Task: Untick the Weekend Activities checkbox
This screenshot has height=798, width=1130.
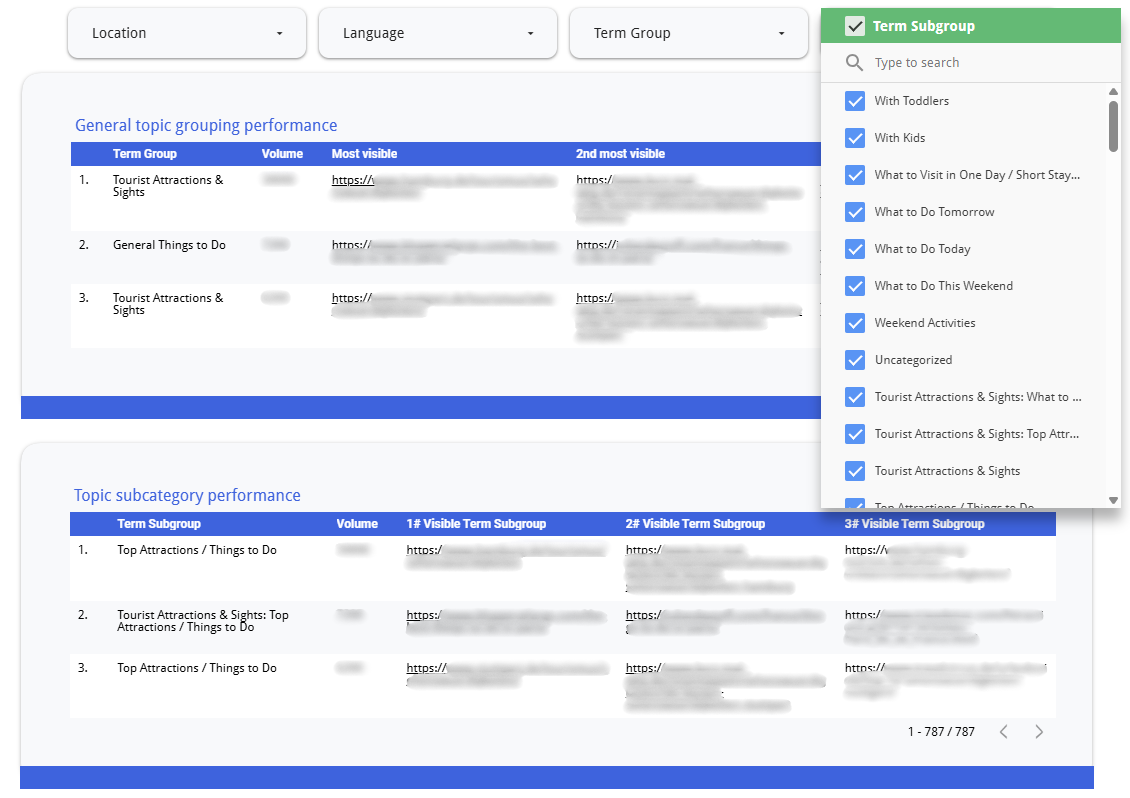Action: (855, 323)
